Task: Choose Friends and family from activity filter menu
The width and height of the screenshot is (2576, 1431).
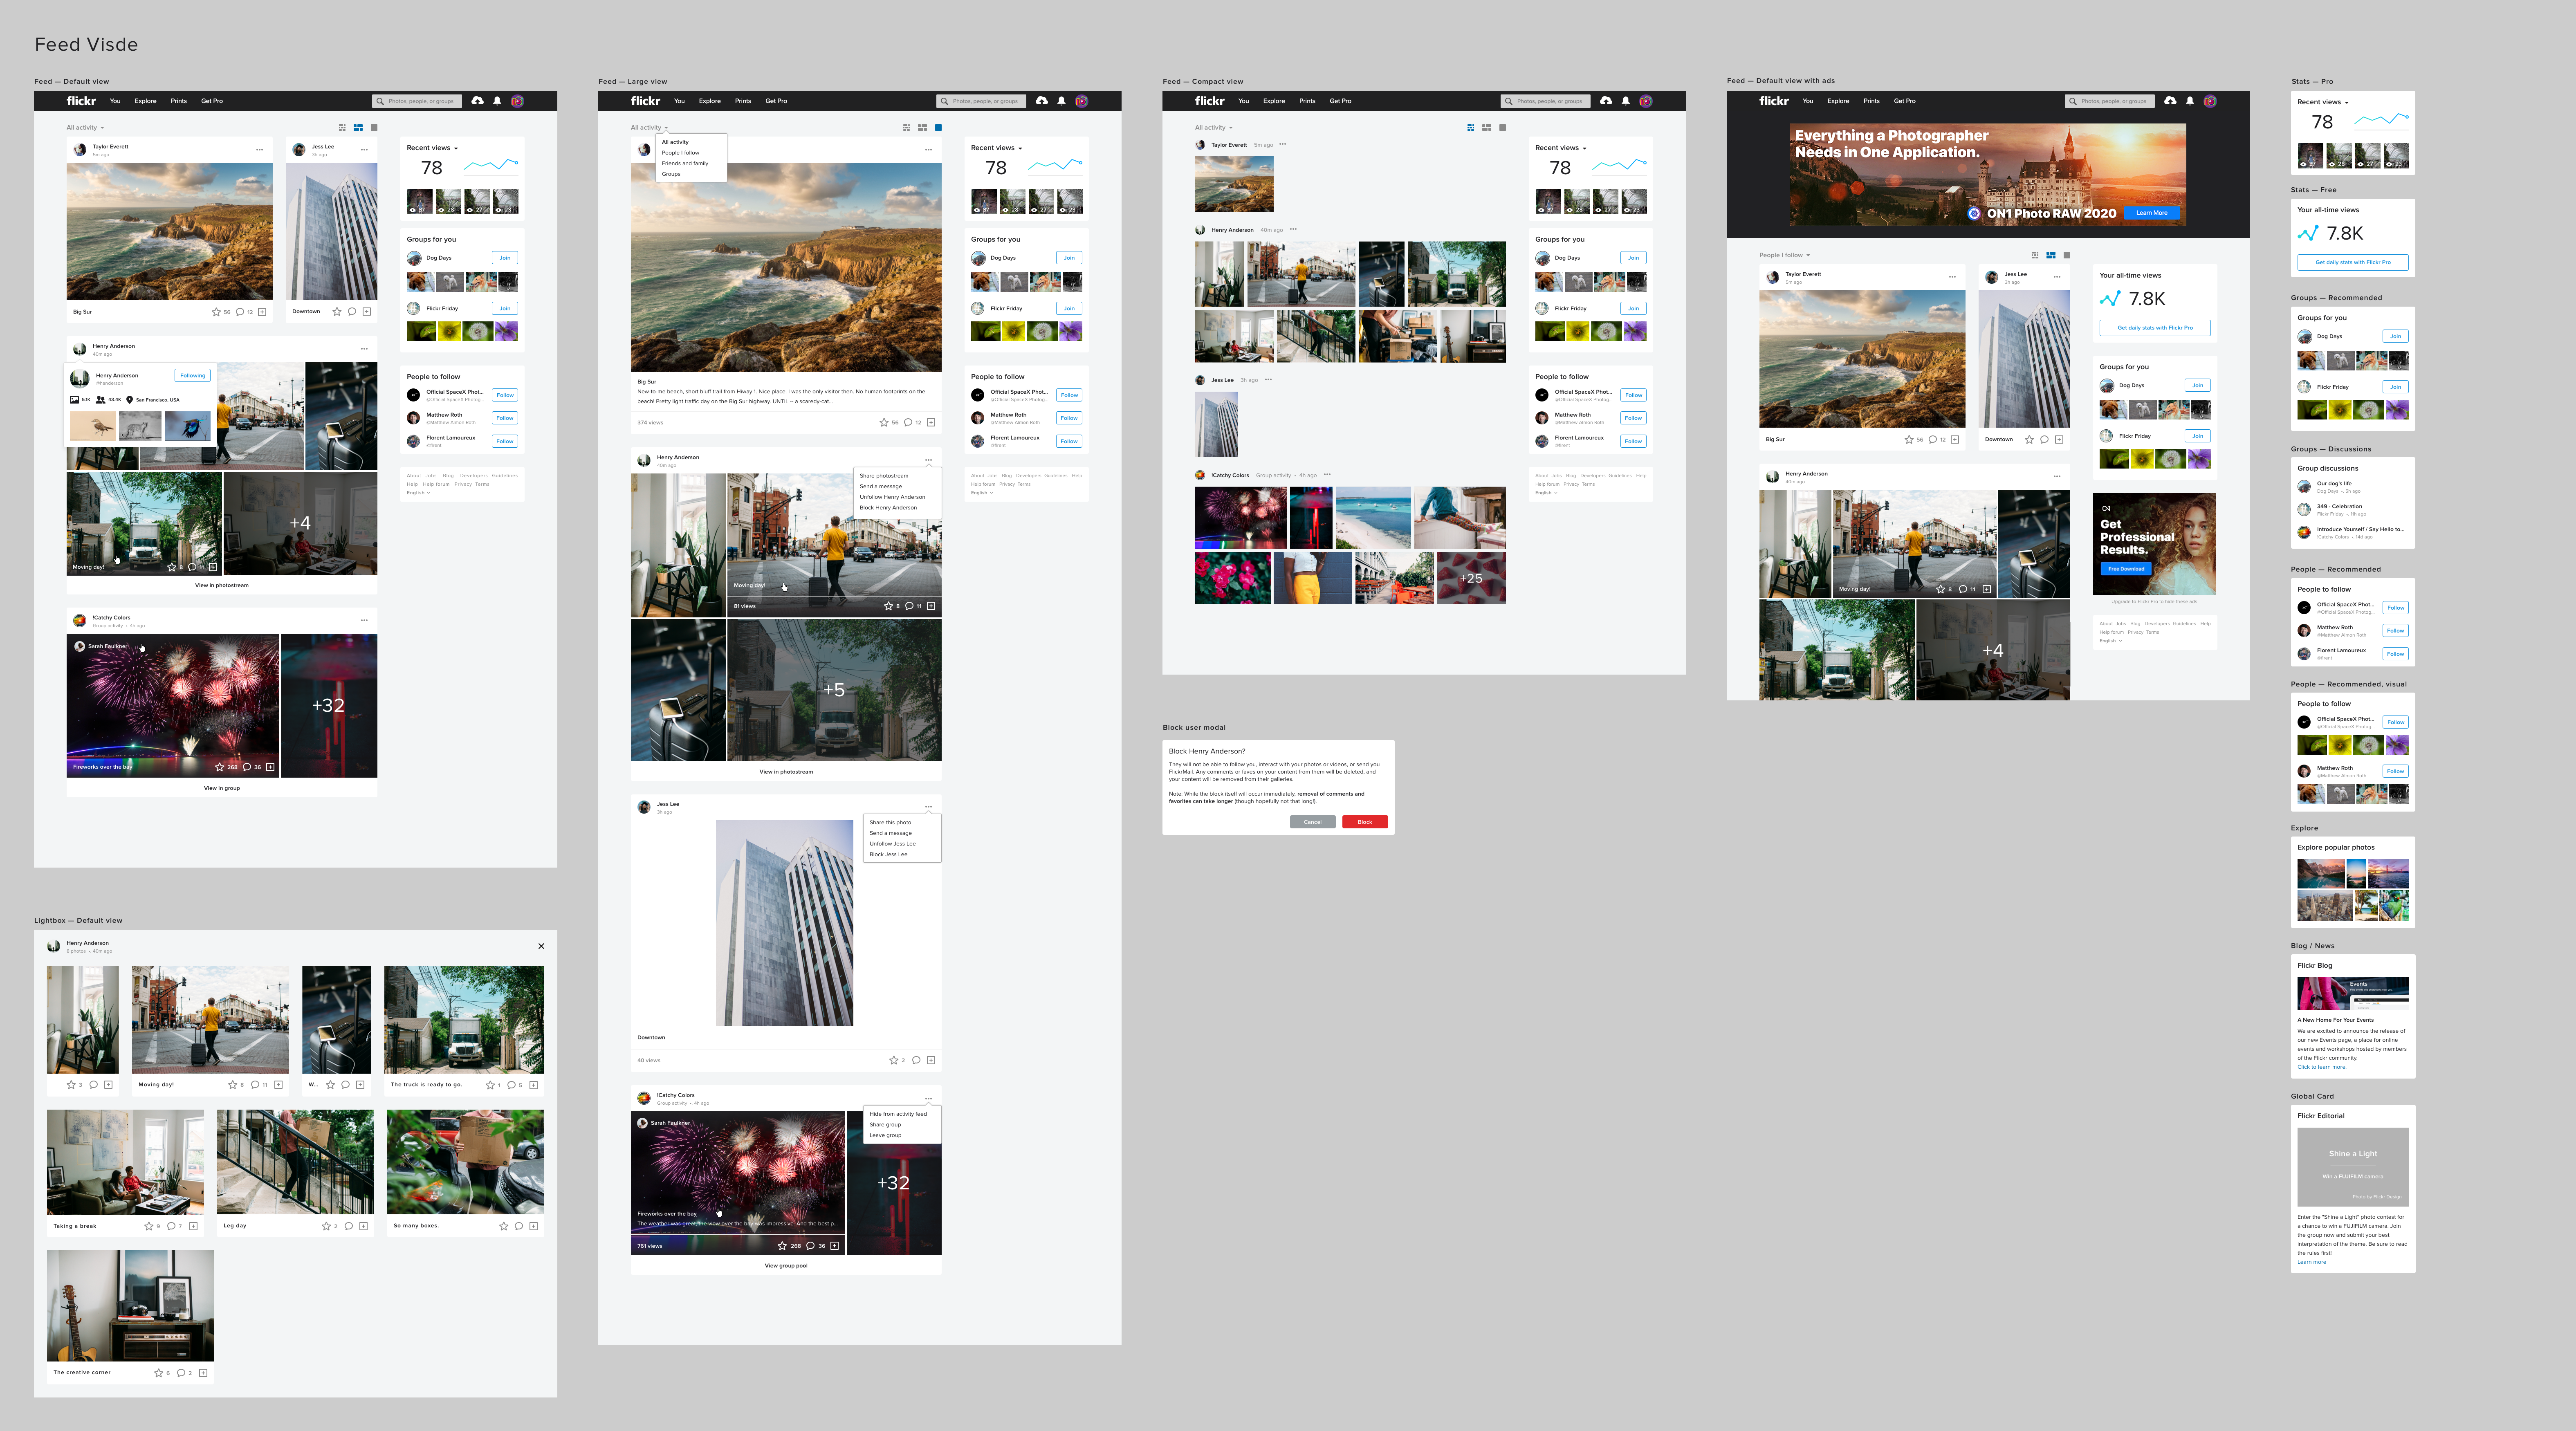Action: [x=685, y=163]
